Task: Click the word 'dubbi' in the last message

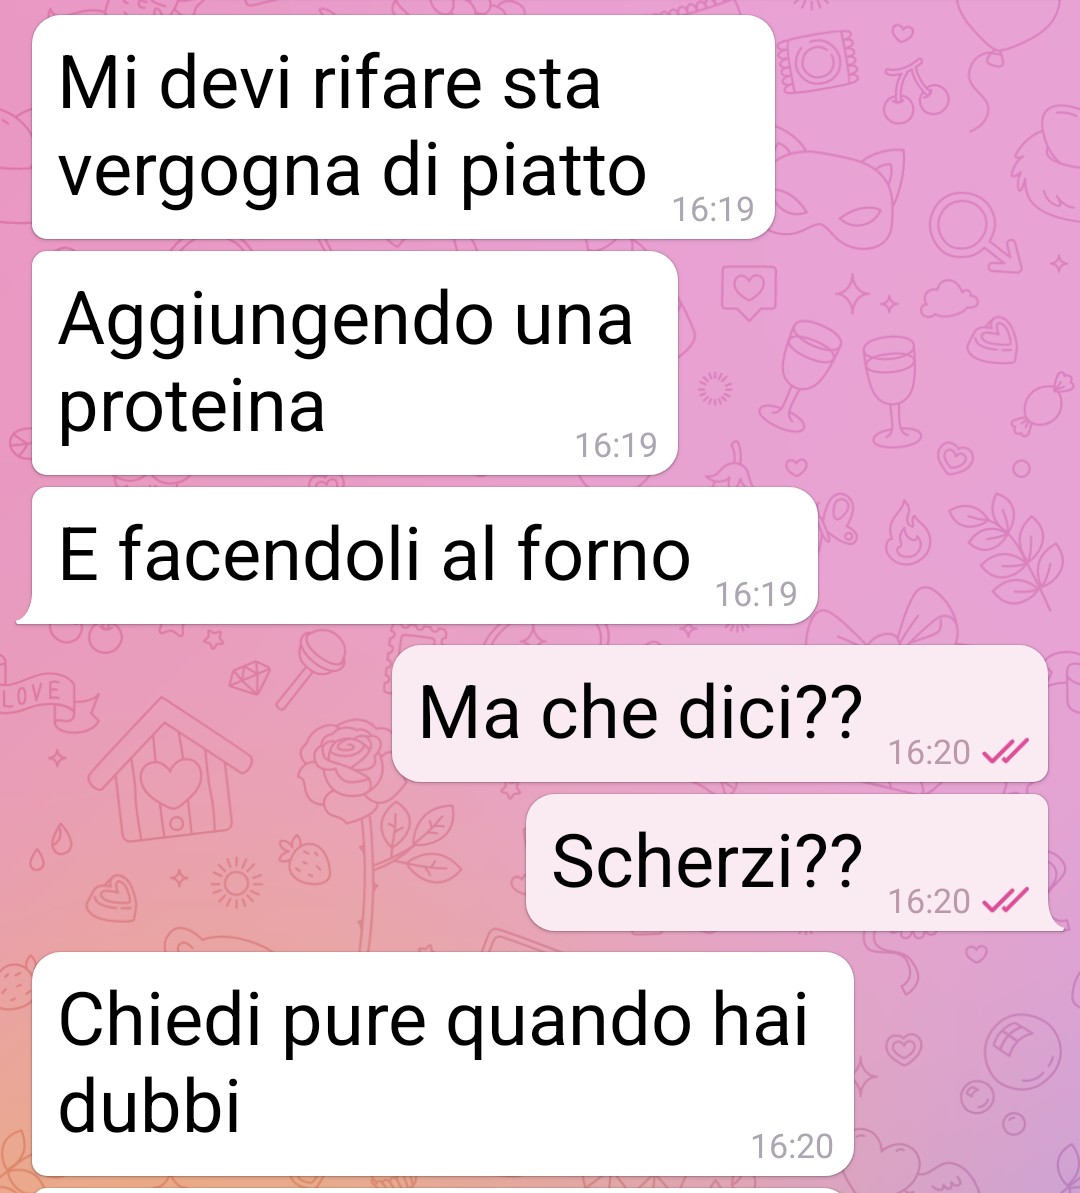Action: 149,1105
